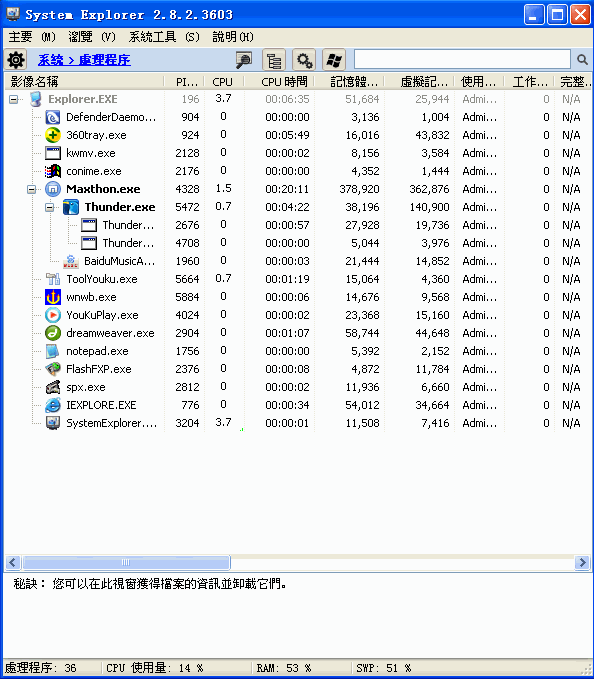
Task: Click the ToolYouku.exe tools icon
Action: 53,279
